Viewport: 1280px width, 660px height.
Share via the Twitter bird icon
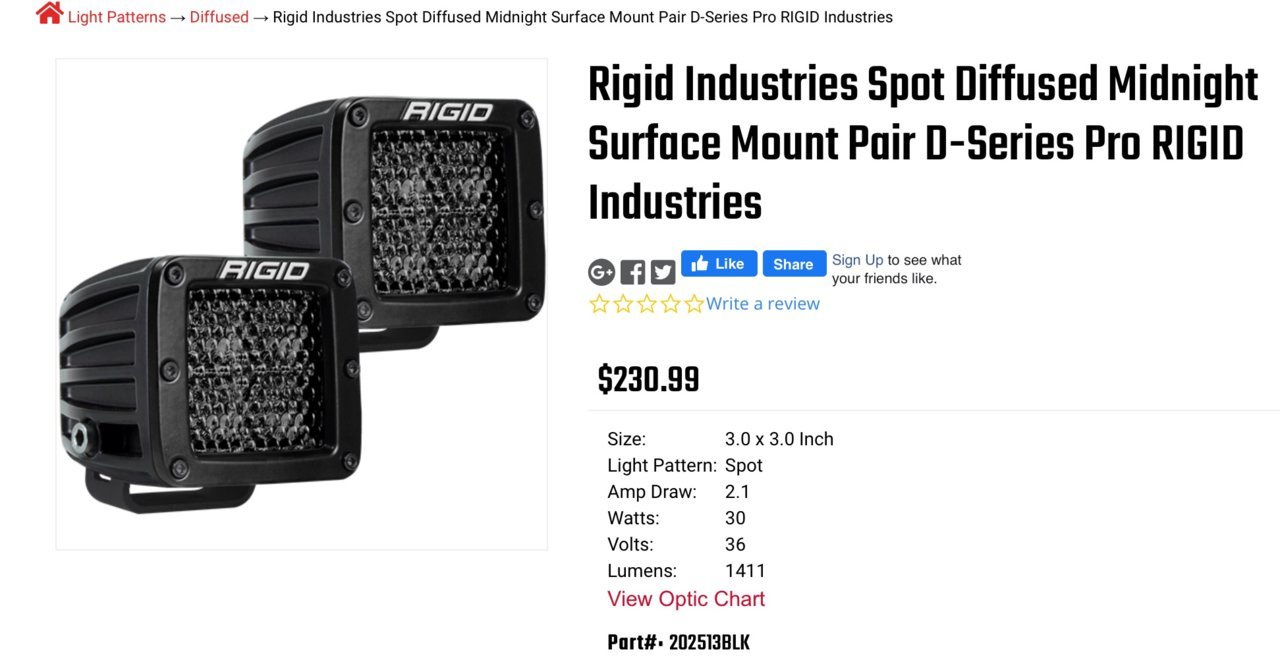pyautogui.click(x=663, y=272)
